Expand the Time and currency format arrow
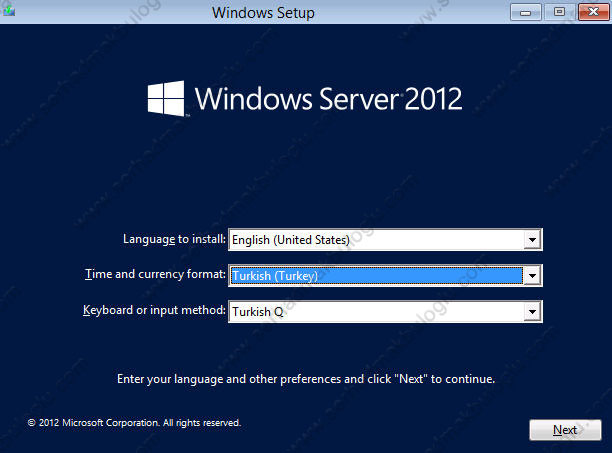Viewport: 612px width, 453px height. click(532, 276)
